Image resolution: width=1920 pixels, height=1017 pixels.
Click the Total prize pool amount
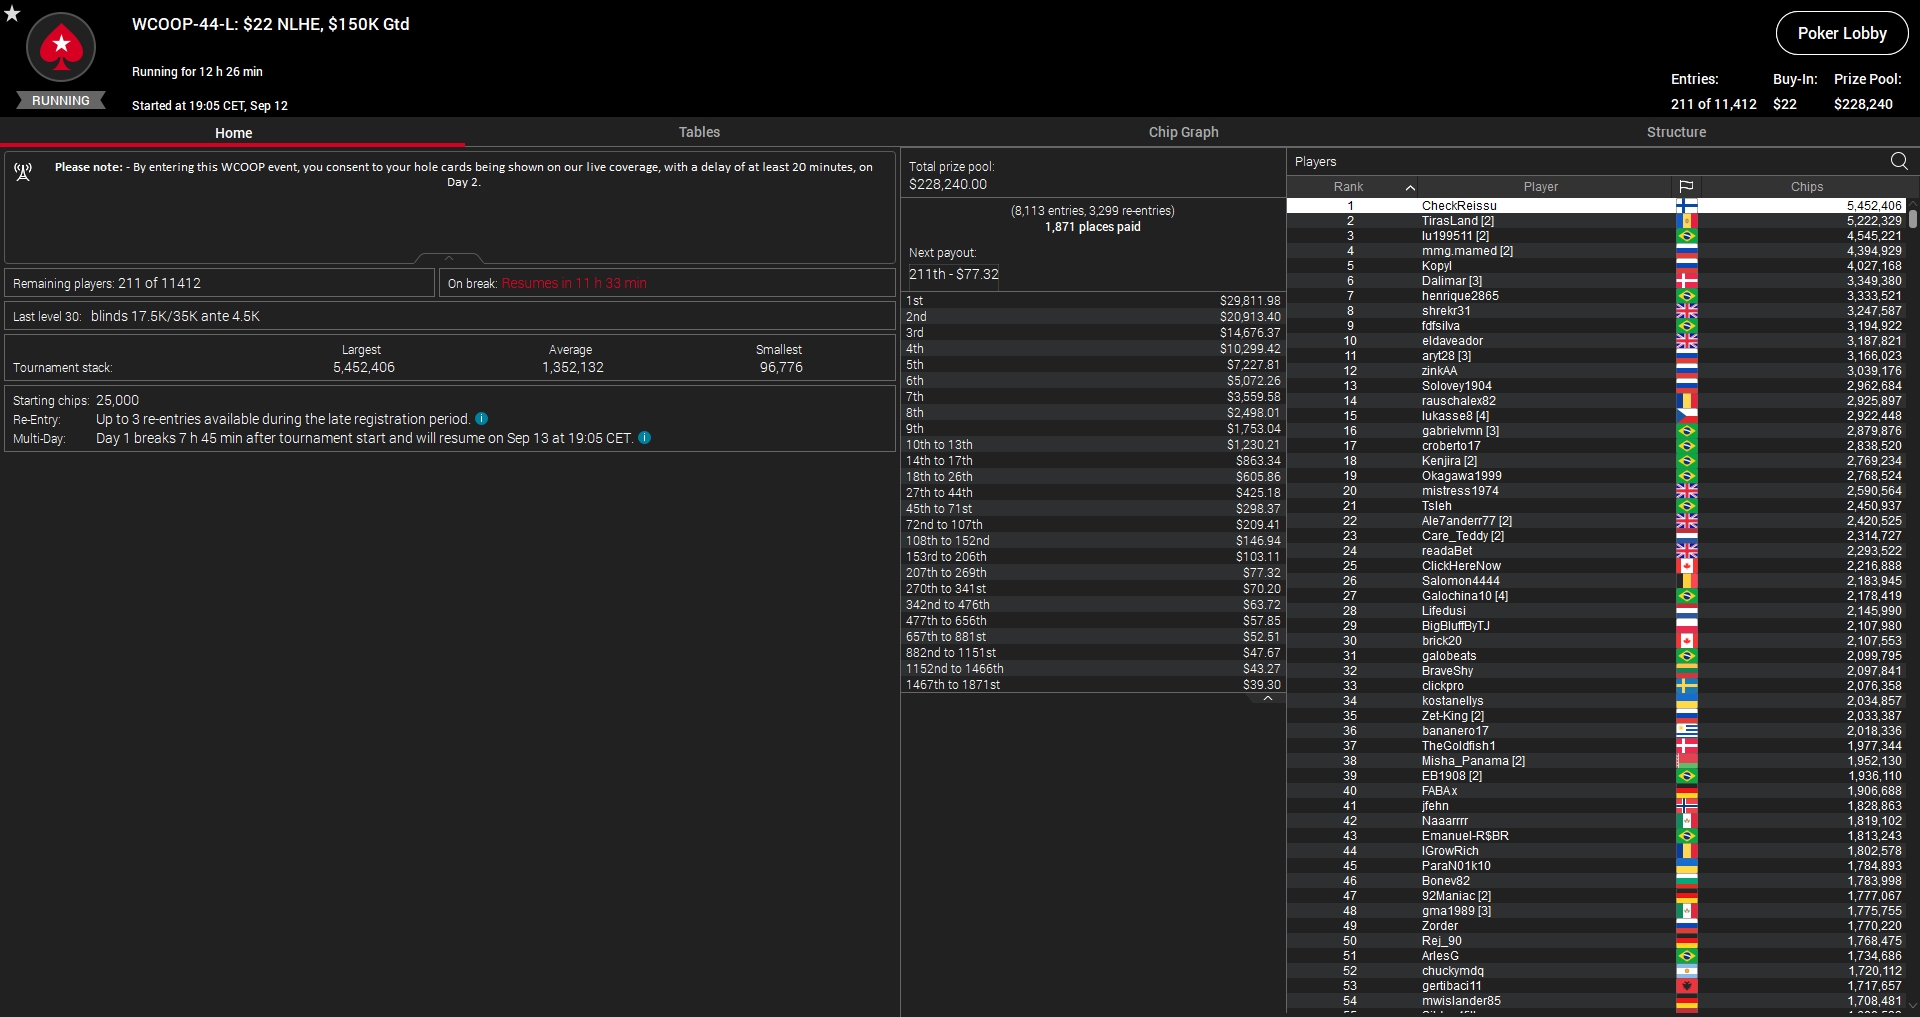coord(948,184)
